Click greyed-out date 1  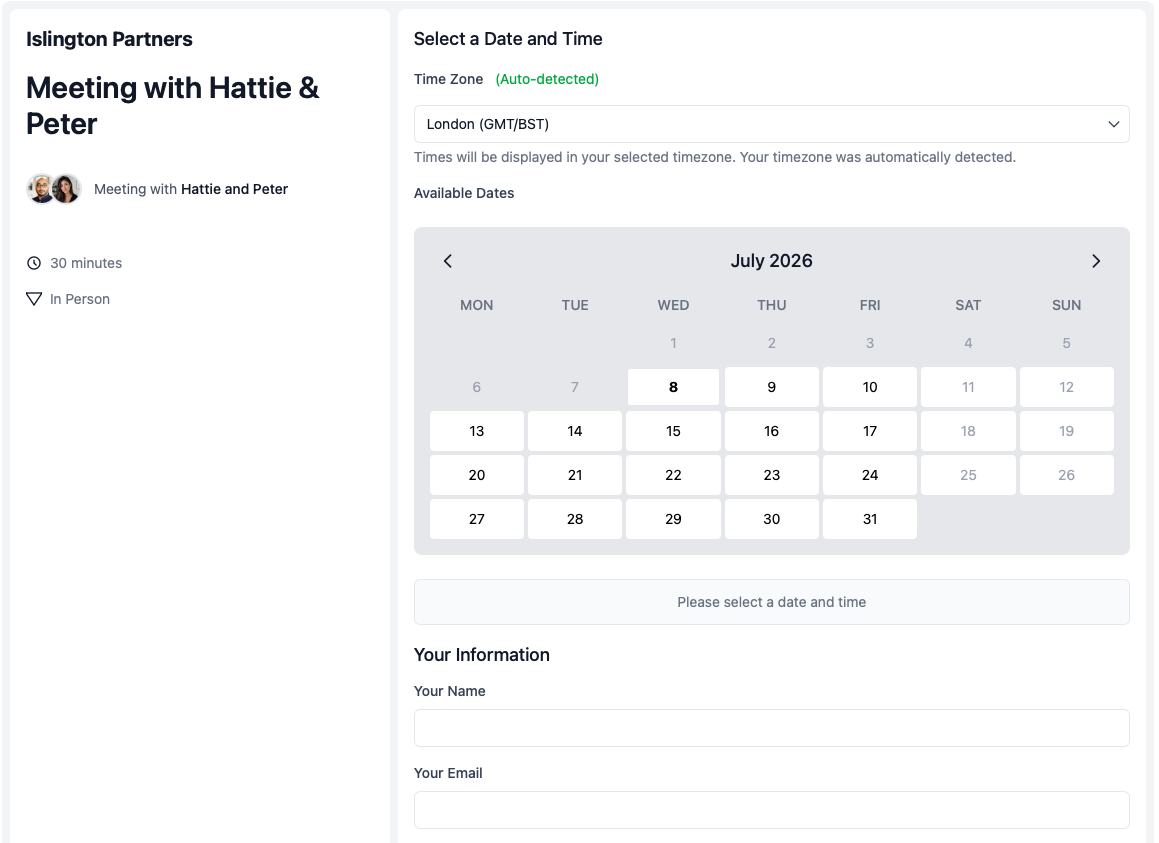click(673, 343)
